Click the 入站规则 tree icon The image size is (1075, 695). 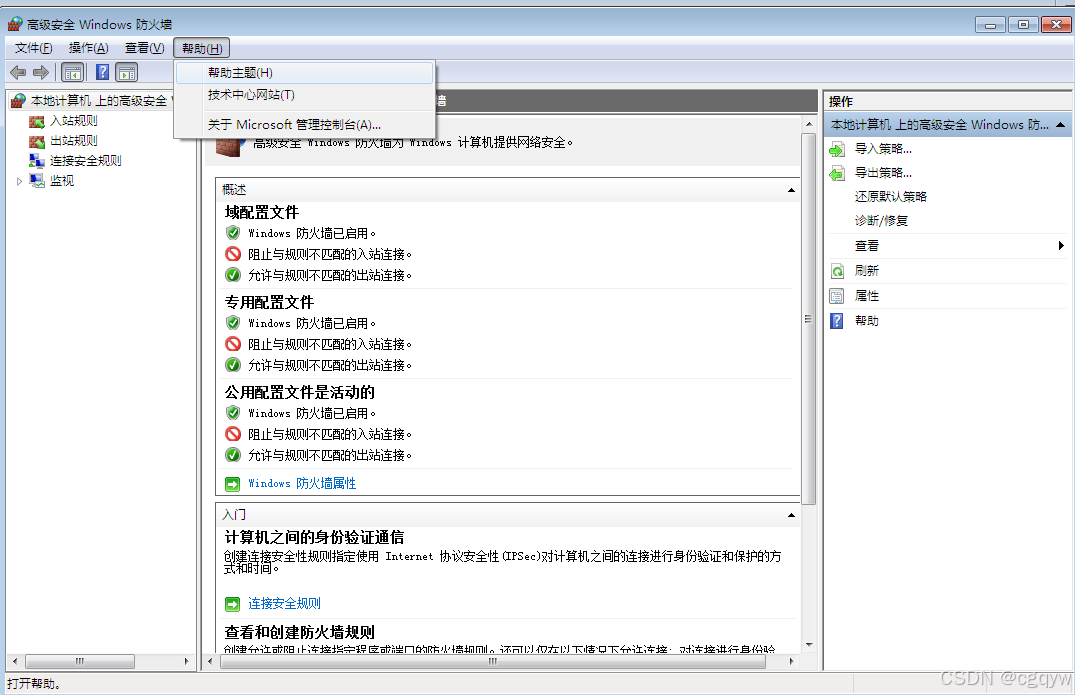37,121
